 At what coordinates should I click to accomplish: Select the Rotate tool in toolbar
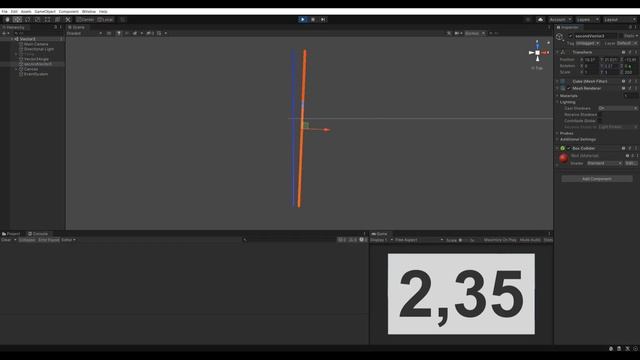(x=27, y=20)
